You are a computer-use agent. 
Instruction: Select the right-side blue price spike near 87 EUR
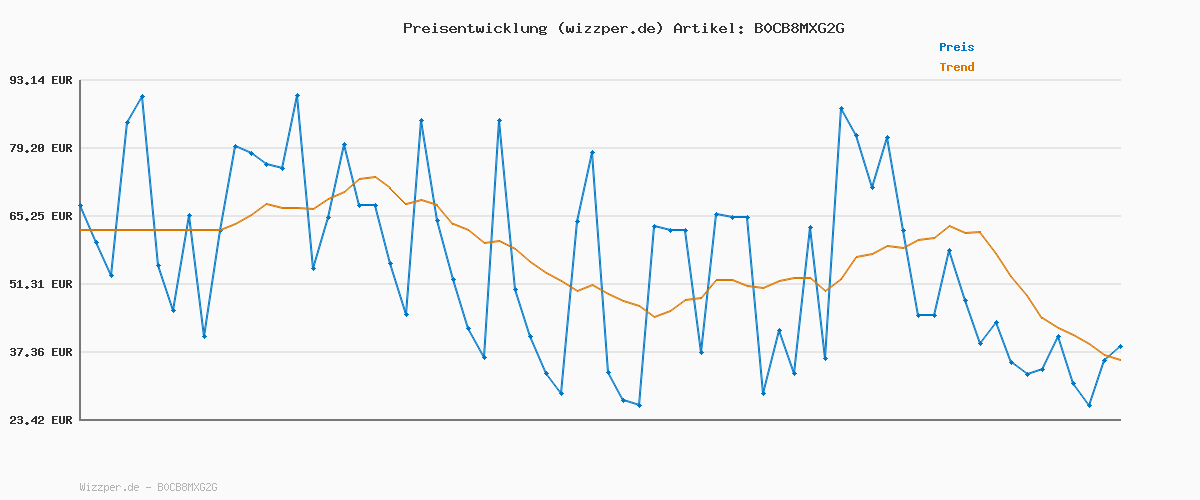pos(841,108)
